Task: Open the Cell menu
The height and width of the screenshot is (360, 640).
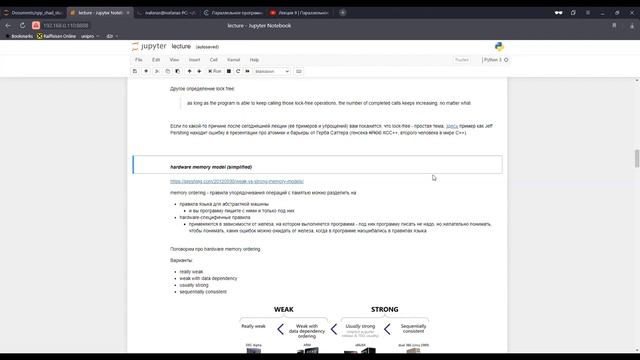Action: (x=213, y=60)
